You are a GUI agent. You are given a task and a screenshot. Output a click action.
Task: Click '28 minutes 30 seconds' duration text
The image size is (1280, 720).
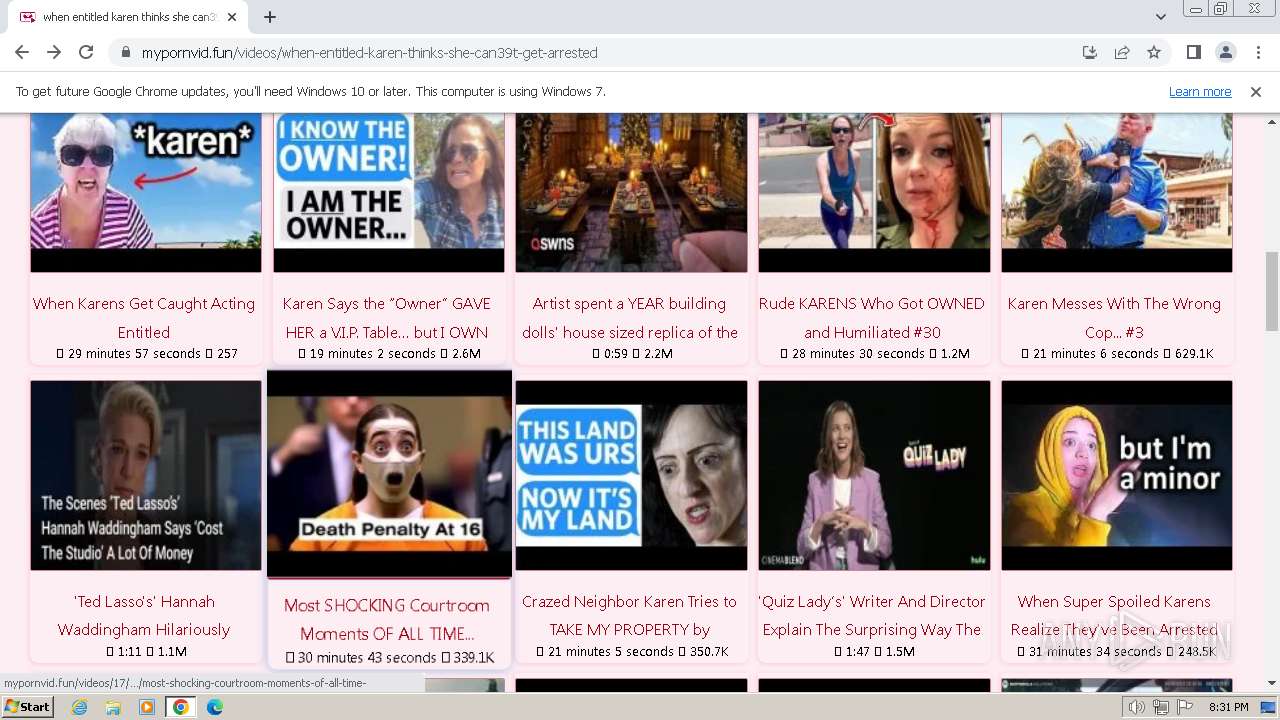[x=858, y=354]
